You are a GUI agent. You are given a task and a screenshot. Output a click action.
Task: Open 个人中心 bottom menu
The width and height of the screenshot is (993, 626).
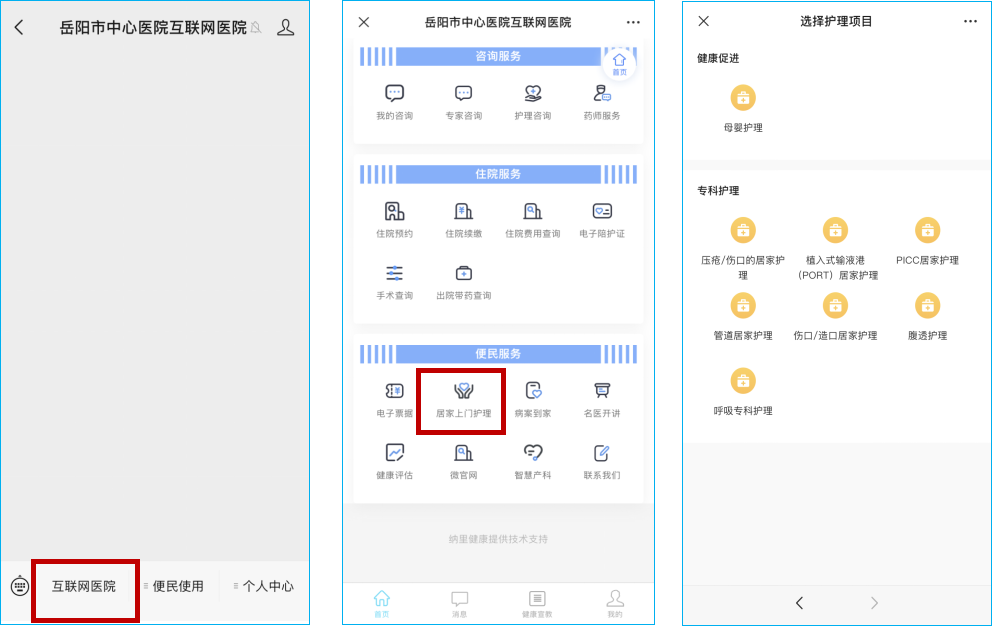point(264,586)
